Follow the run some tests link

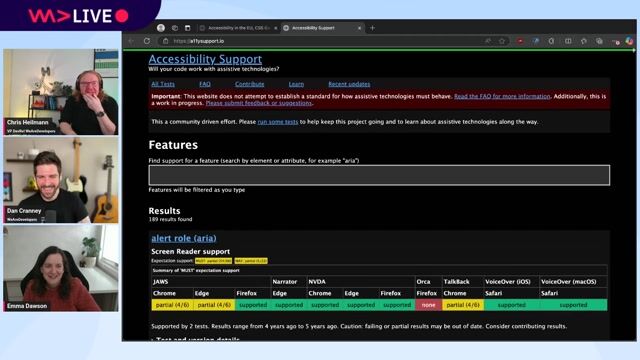point(278,122)
